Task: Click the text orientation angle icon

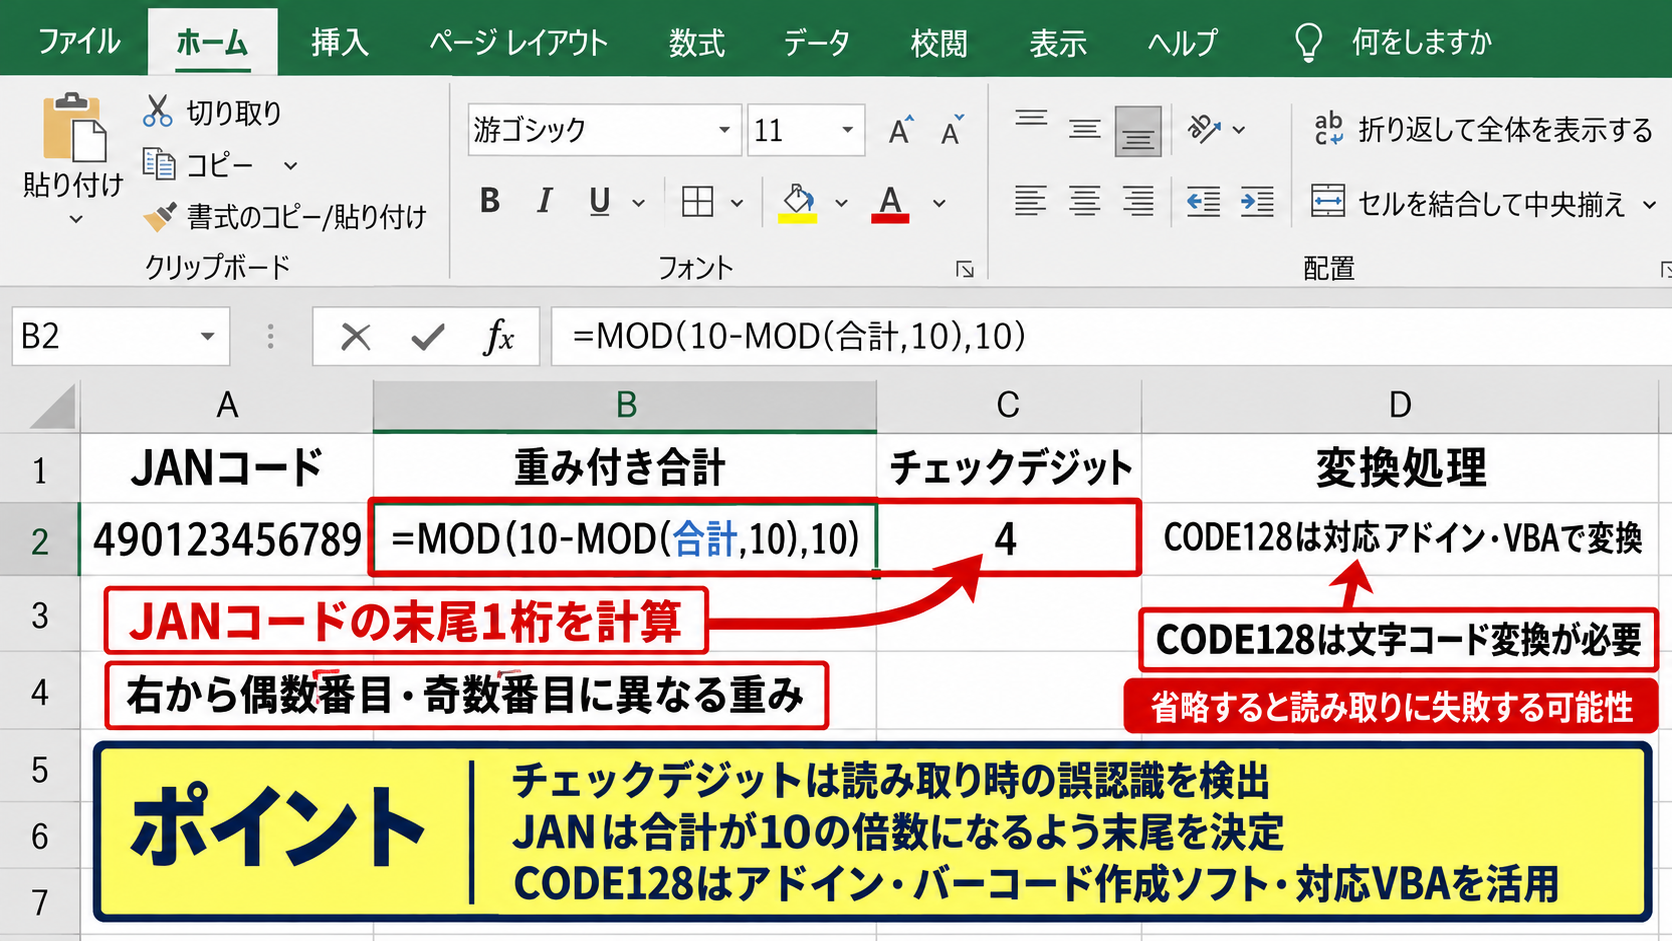Action: 1203,129
